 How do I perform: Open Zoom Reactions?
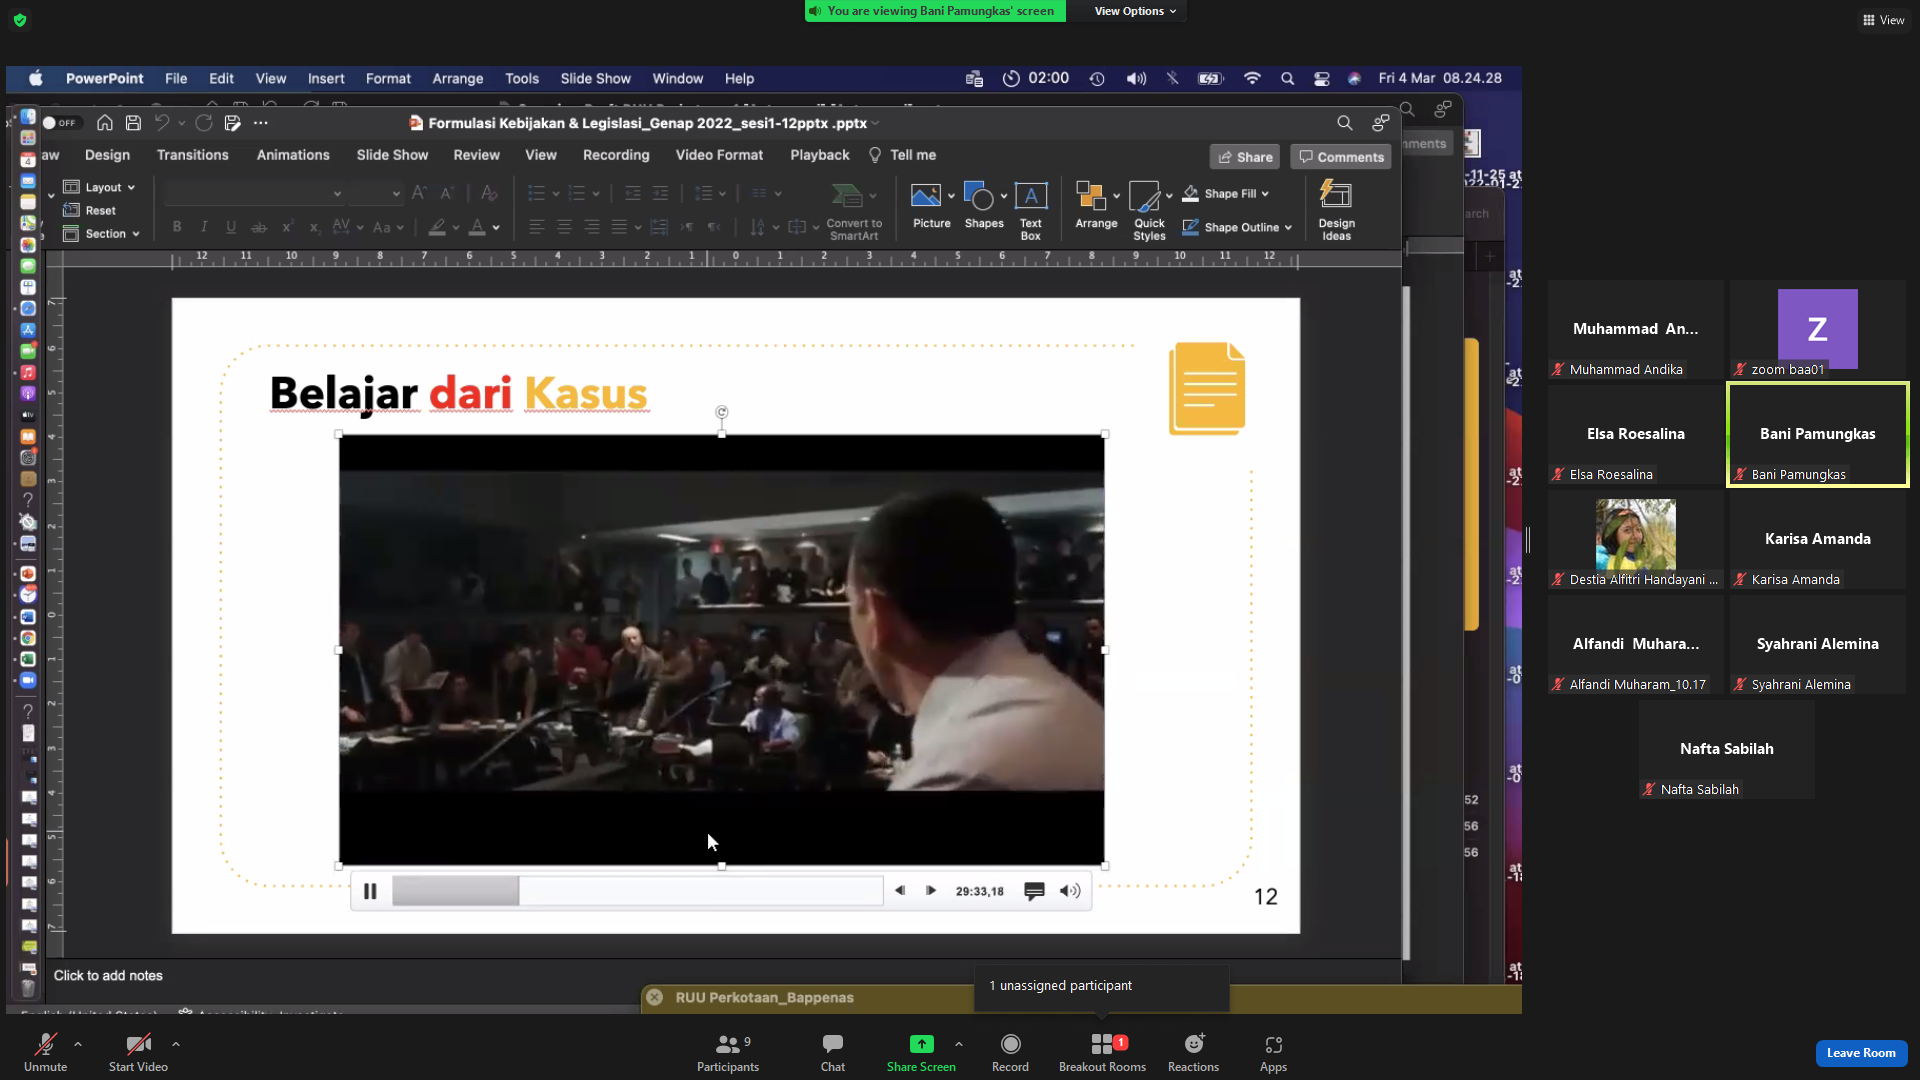(1193, 1053)
